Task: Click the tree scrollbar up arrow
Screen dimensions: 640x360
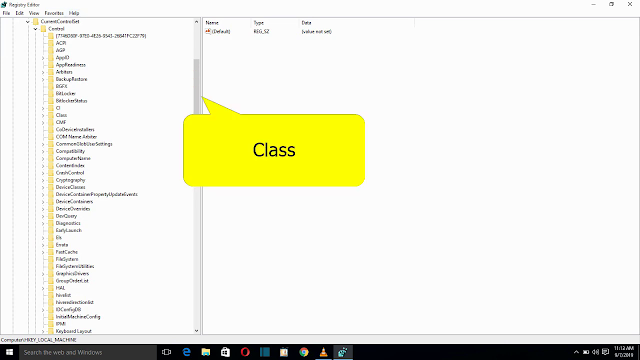Action: click(196, 22)
